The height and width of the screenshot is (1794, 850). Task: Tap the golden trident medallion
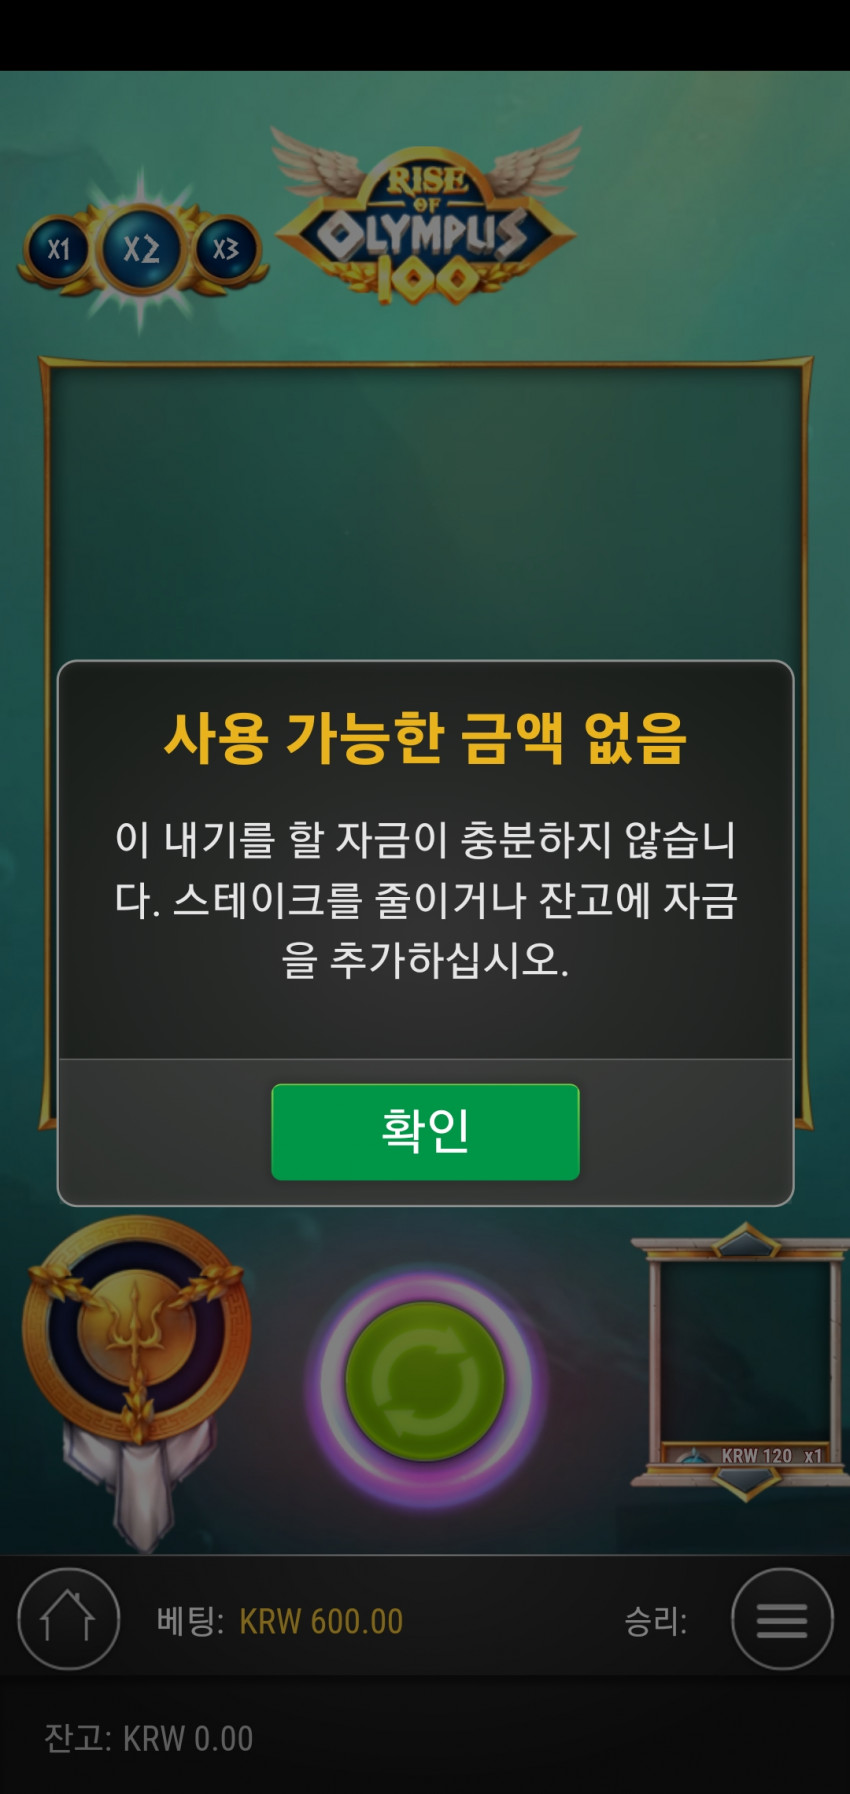[137, 1330]
